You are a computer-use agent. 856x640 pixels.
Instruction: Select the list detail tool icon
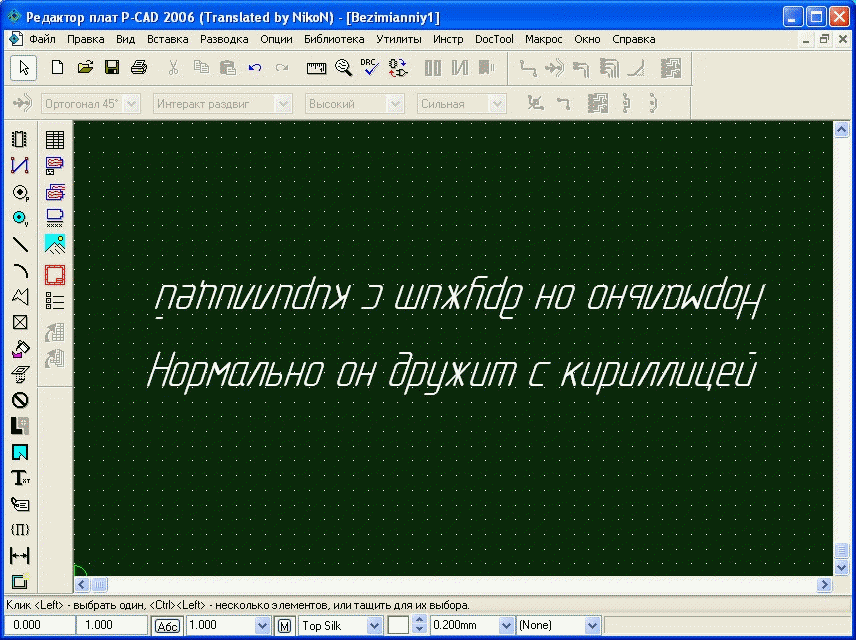(x=55, y=301)
